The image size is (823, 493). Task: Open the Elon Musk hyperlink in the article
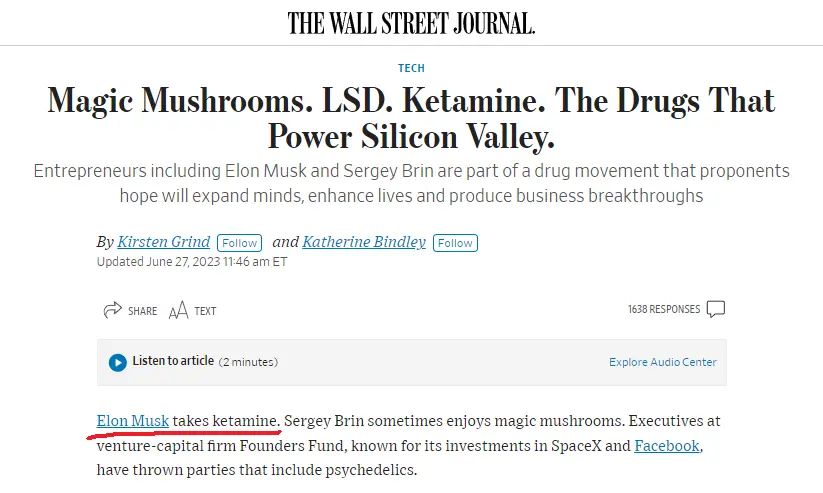tap(133, 421)
